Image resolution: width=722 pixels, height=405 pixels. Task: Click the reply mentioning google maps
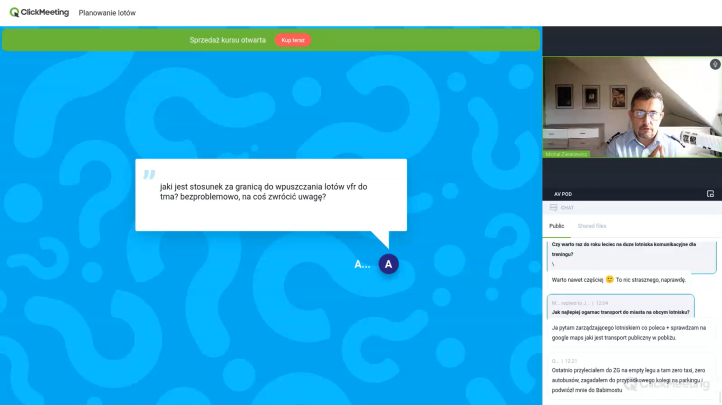click(x=628, y=333)
